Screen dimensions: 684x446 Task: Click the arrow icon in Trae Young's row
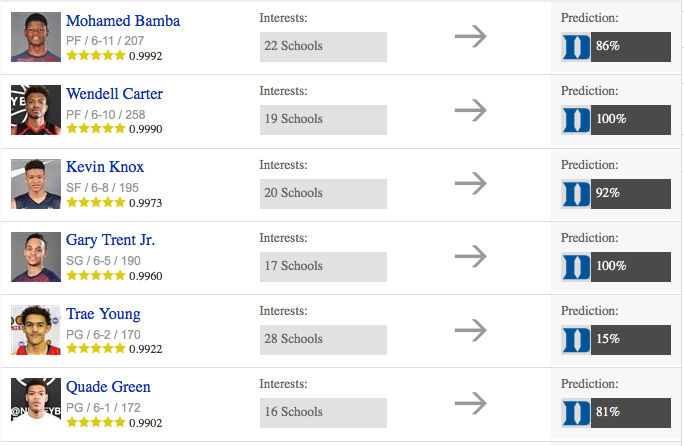tap(470, 330)
